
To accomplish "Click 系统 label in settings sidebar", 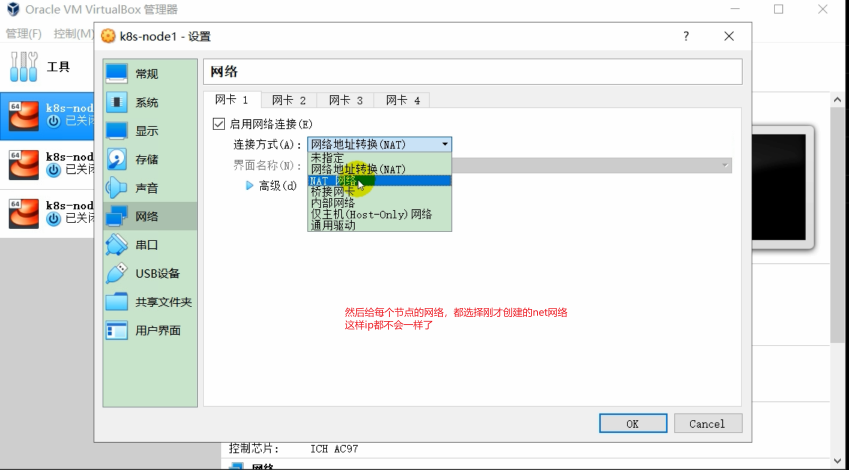I will coord(147,102).
